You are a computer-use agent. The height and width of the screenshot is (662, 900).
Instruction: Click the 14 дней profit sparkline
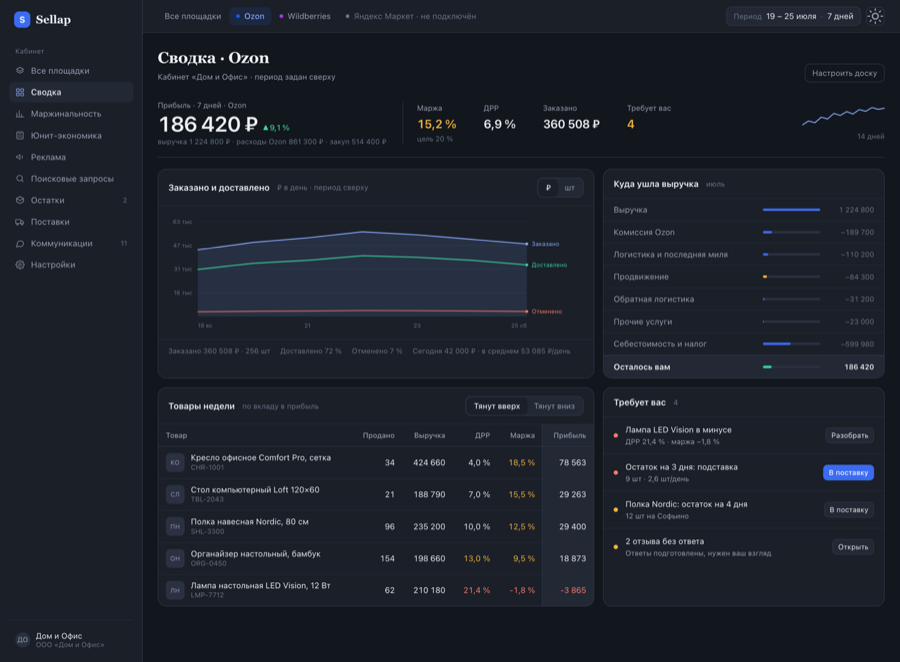(843, 115)
